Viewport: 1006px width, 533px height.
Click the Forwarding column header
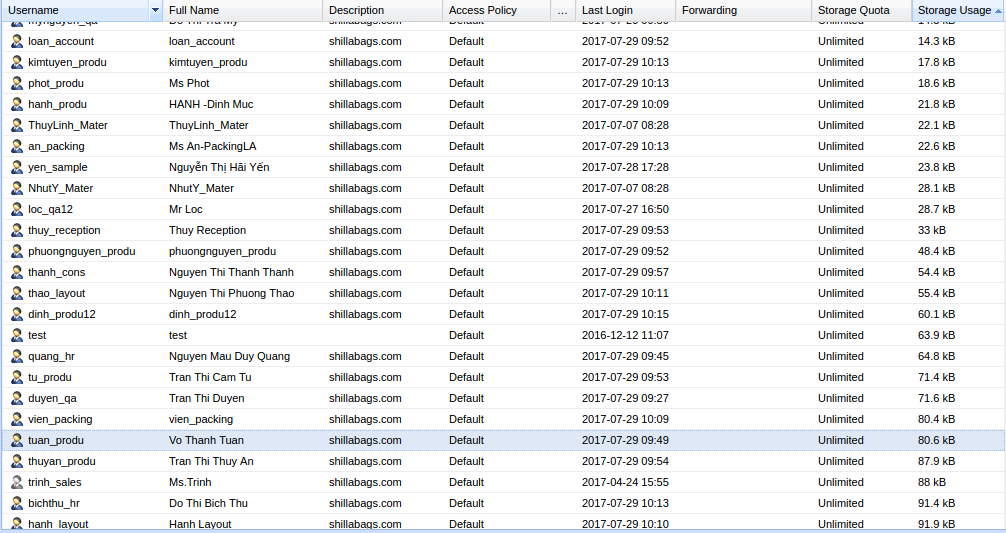[744, 10]
